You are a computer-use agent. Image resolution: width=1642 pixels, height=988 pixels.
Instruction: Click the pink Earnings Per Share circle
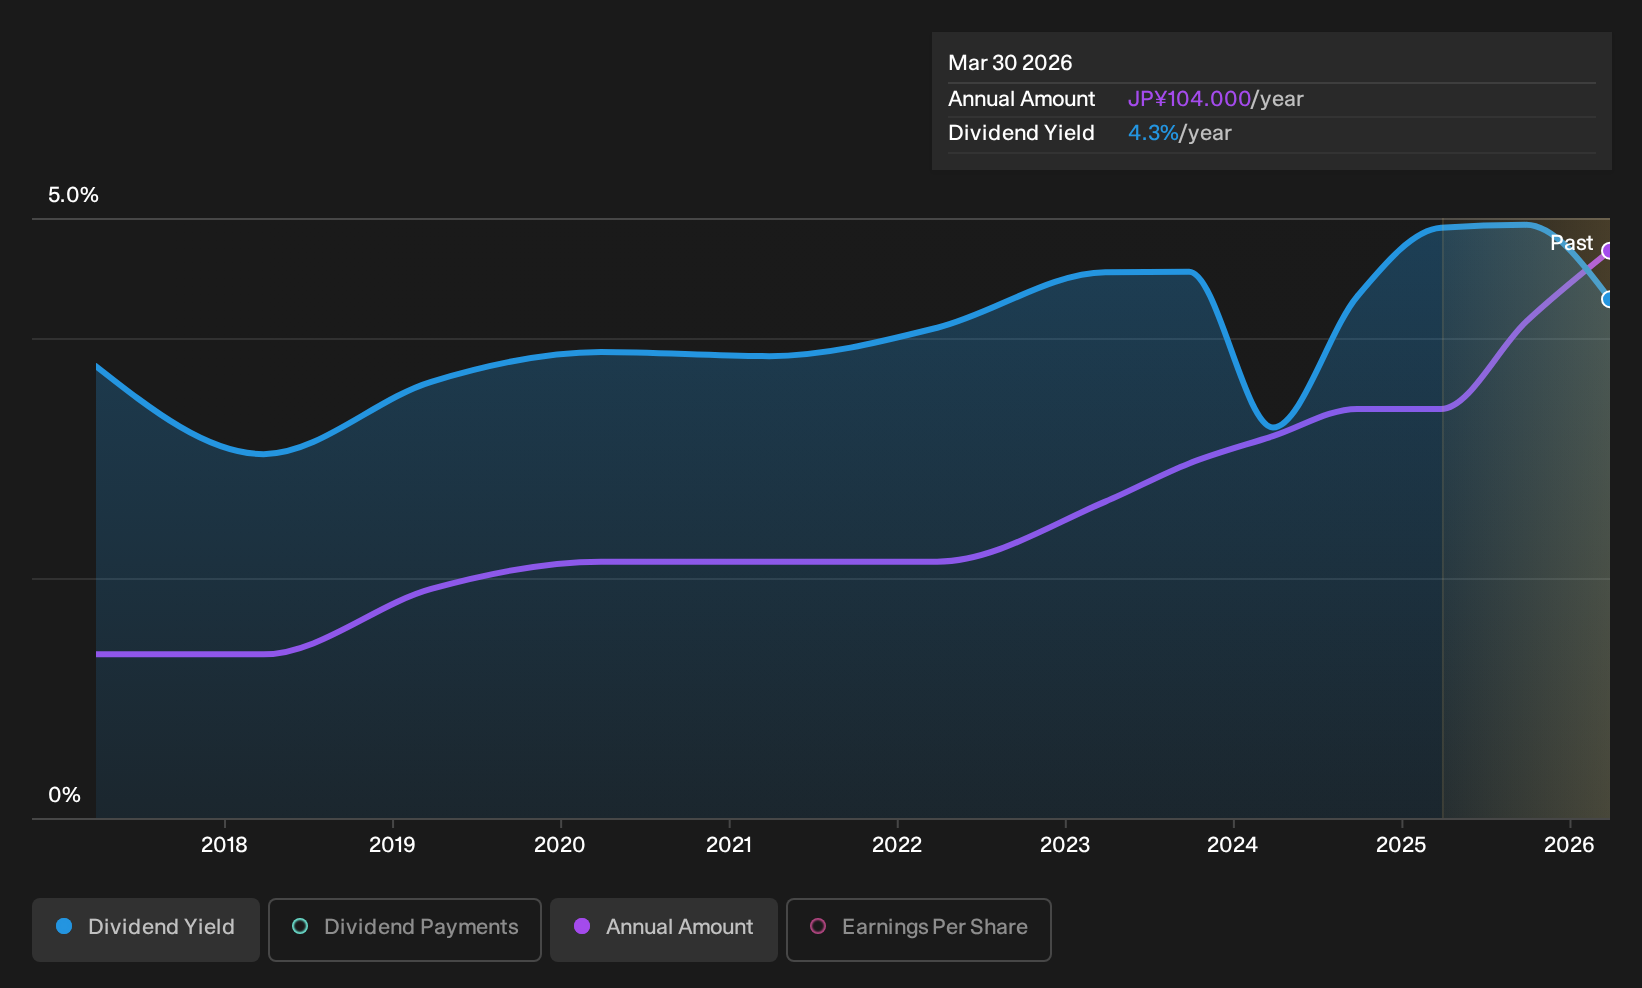click(x=818, y=927)
